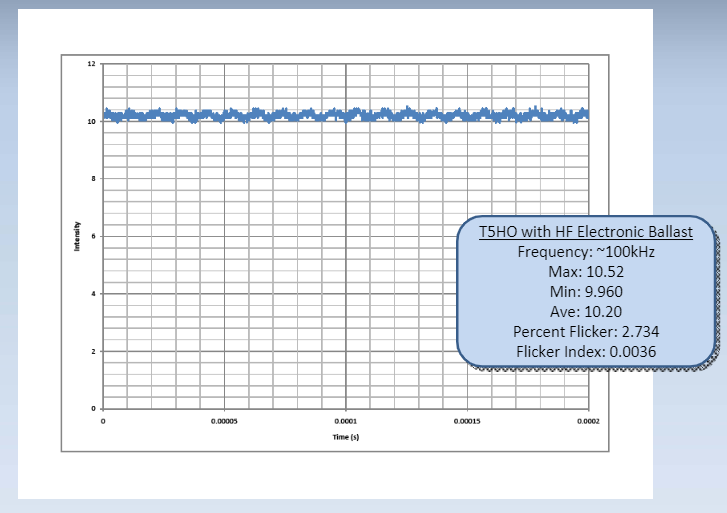
Task: Select the 'Ave: 10.20' line
Action: (586, 311)
